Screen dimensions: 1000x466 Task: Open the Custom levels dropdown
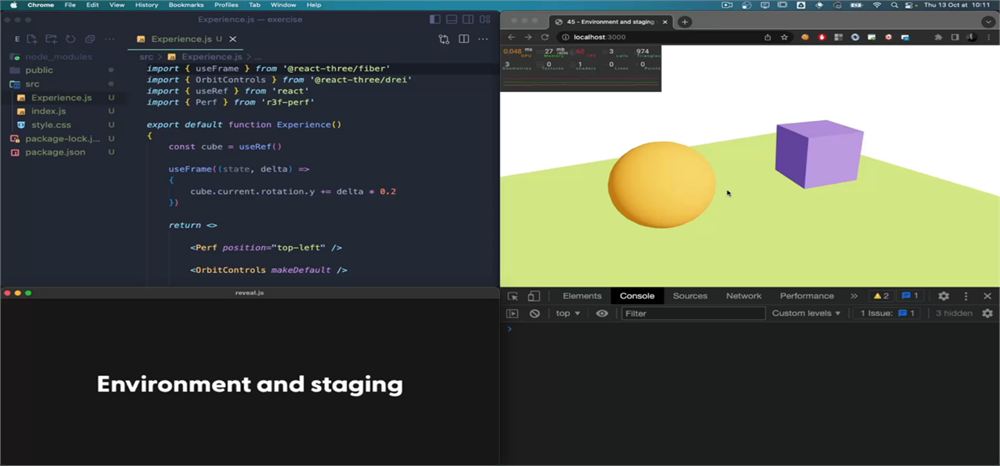(806, 313)
